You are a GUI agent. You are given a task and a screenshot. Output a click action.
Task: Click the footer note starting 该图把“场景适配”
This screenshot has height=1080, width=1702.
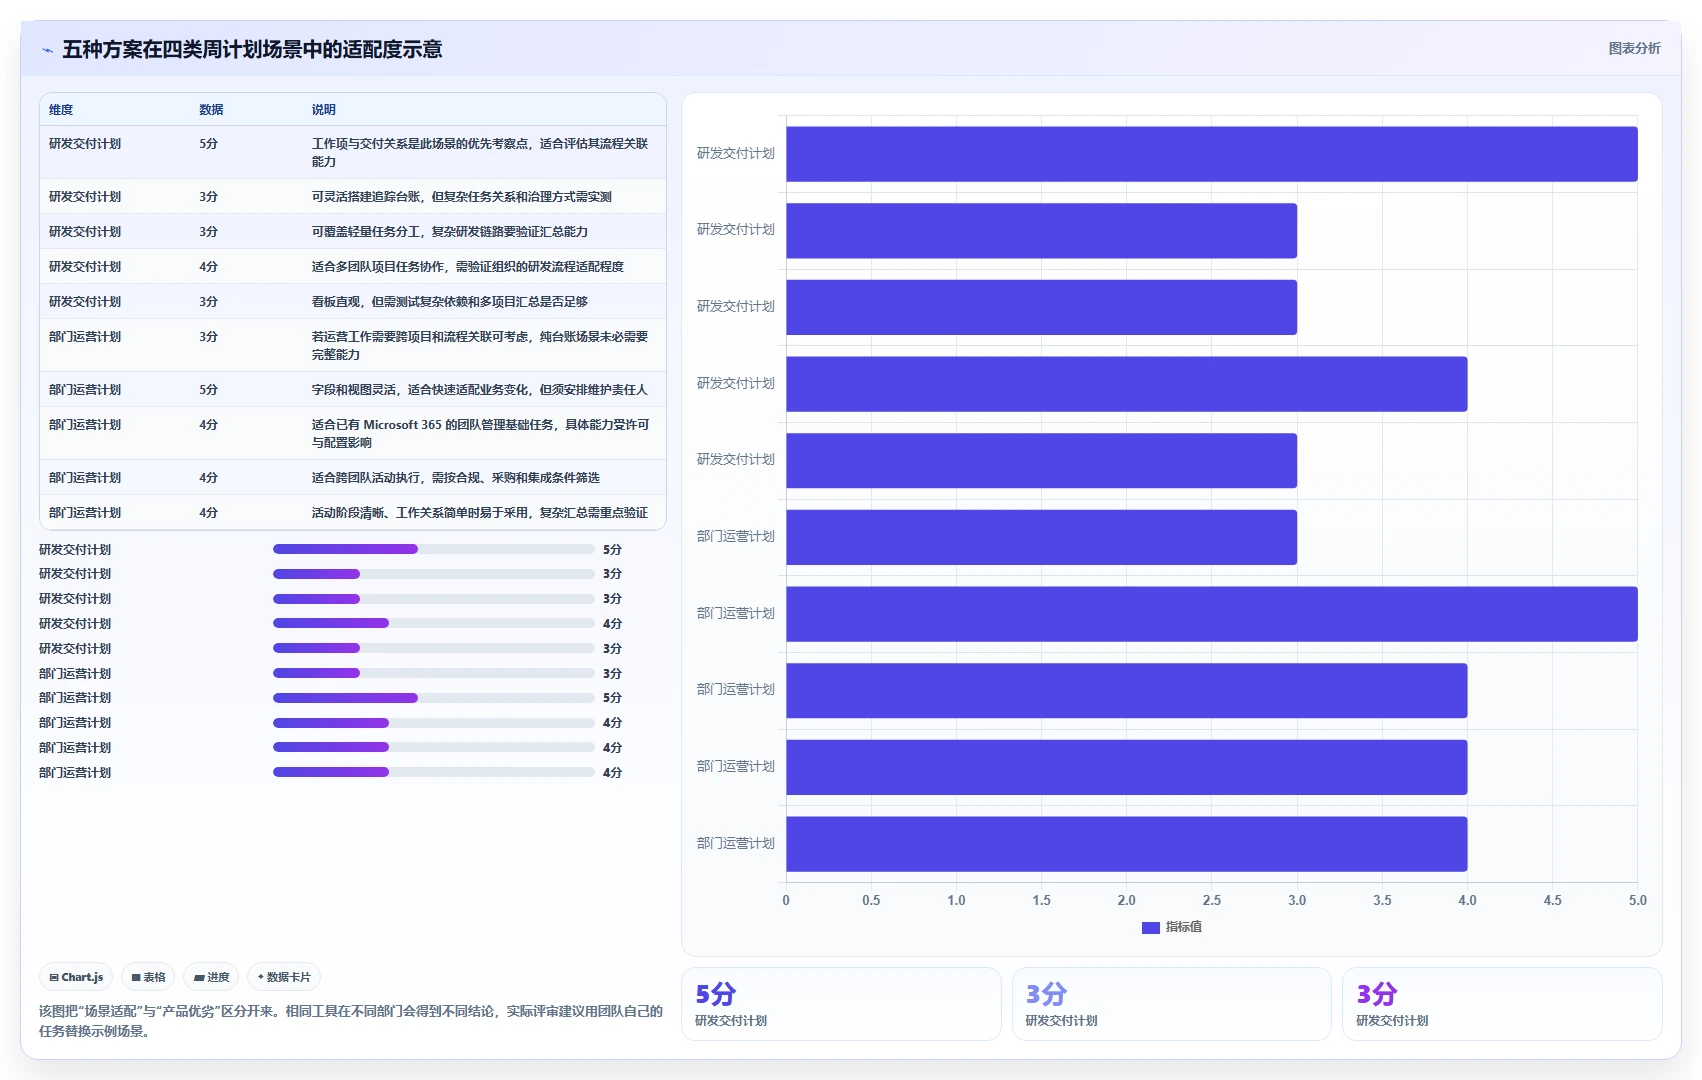click(351, 1021)
